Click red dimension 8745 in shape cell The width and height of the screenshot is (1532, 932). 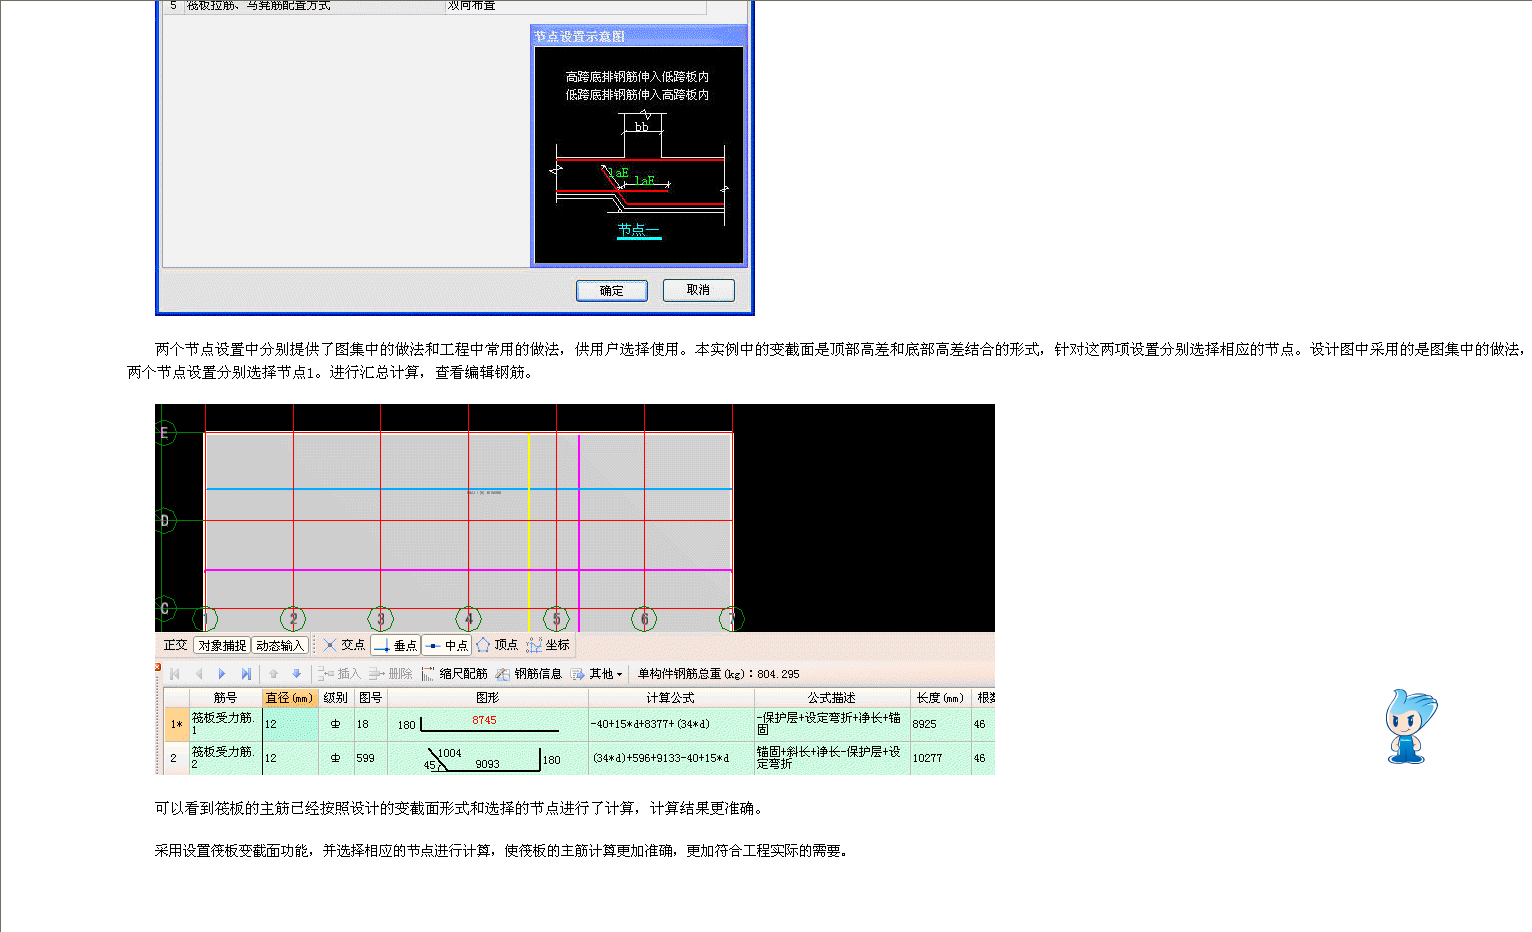point(484,720)
